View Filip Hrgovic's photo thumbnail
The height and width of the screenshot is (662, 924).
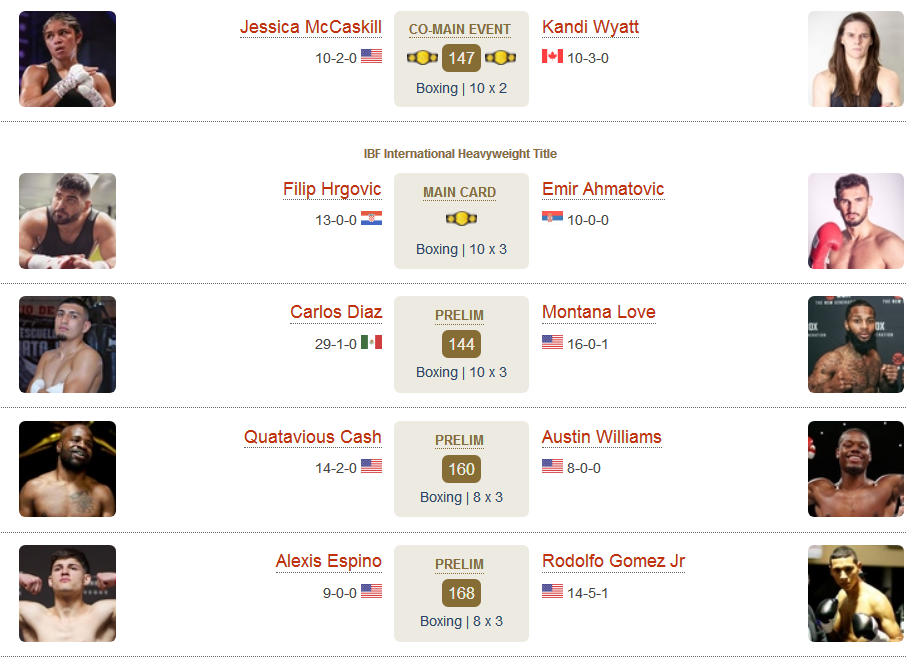point(67,221)
